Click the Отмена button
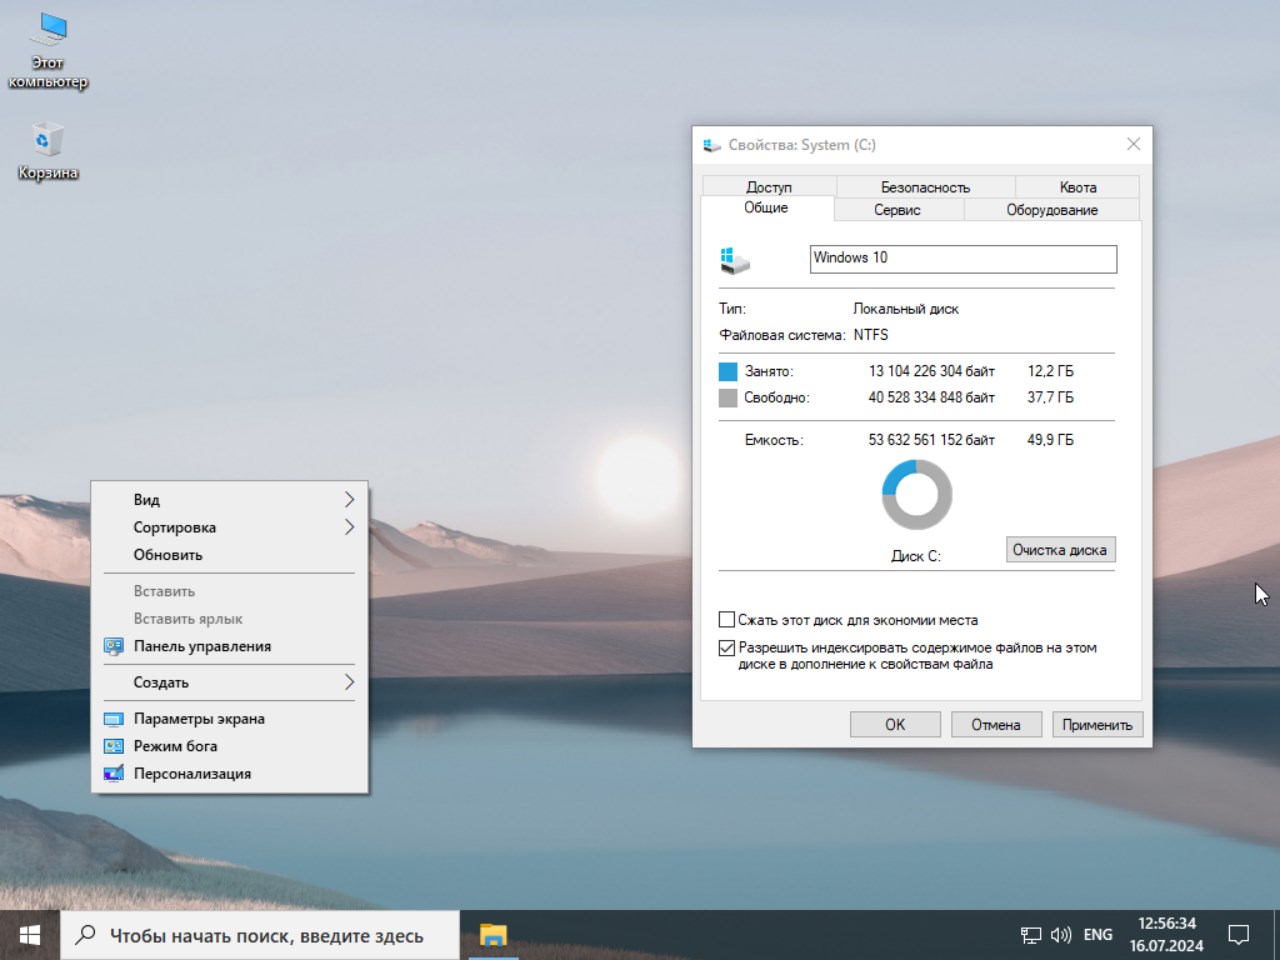 pos(996,725)
